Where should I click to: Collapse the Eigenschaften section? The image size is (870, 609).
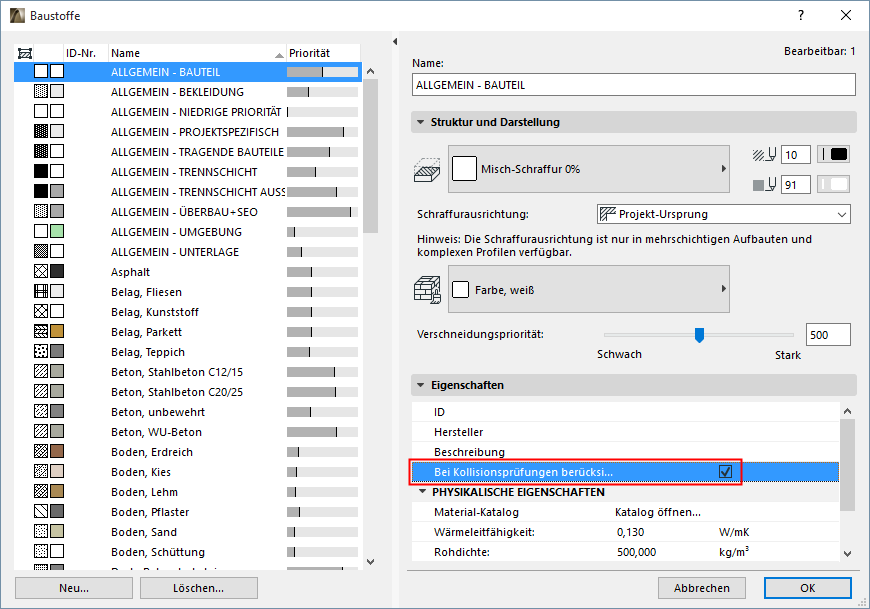point(421,385)
